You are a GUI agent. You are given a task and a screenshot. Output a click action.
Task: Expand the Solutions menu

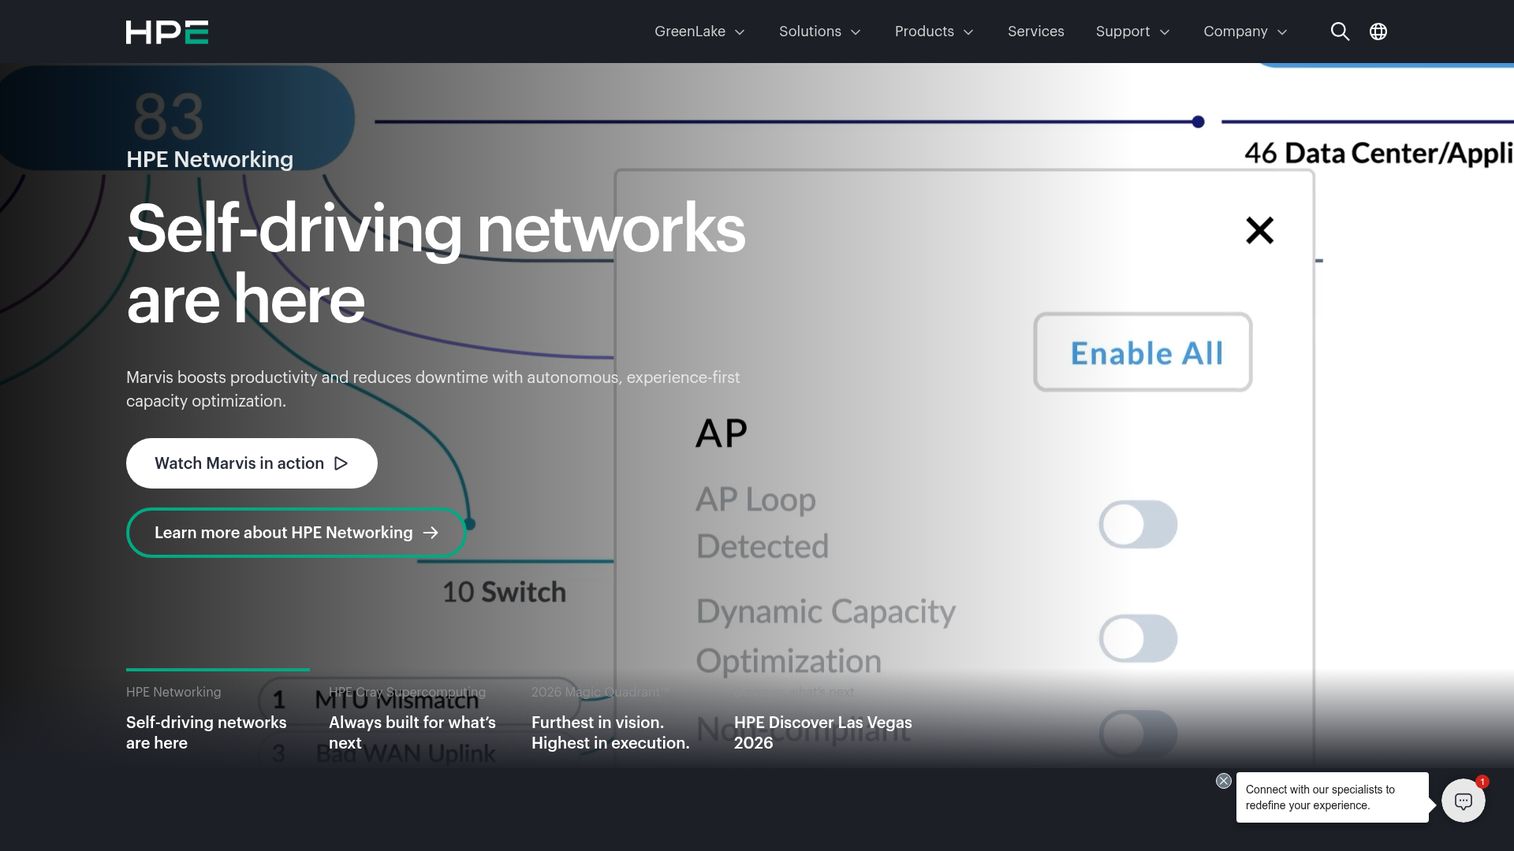(x=820, y=32)
